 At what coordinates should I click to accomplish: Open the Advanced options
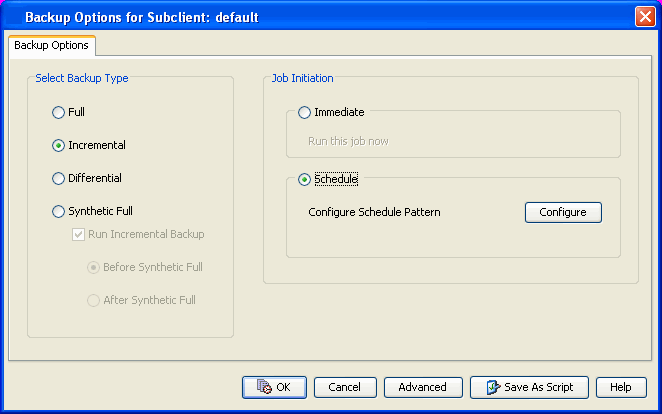click(x=423, y=387)
